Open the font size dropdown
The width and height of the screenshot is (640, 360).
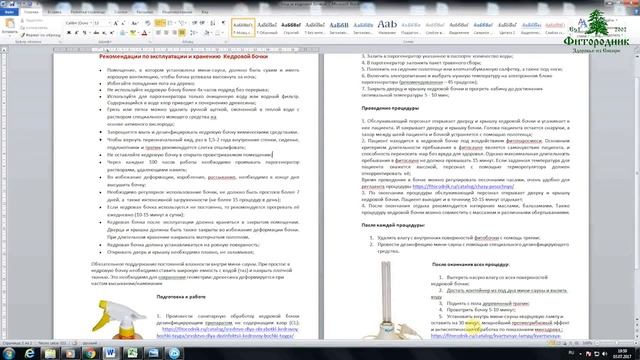pyautogui.click(x=109, y=23)
